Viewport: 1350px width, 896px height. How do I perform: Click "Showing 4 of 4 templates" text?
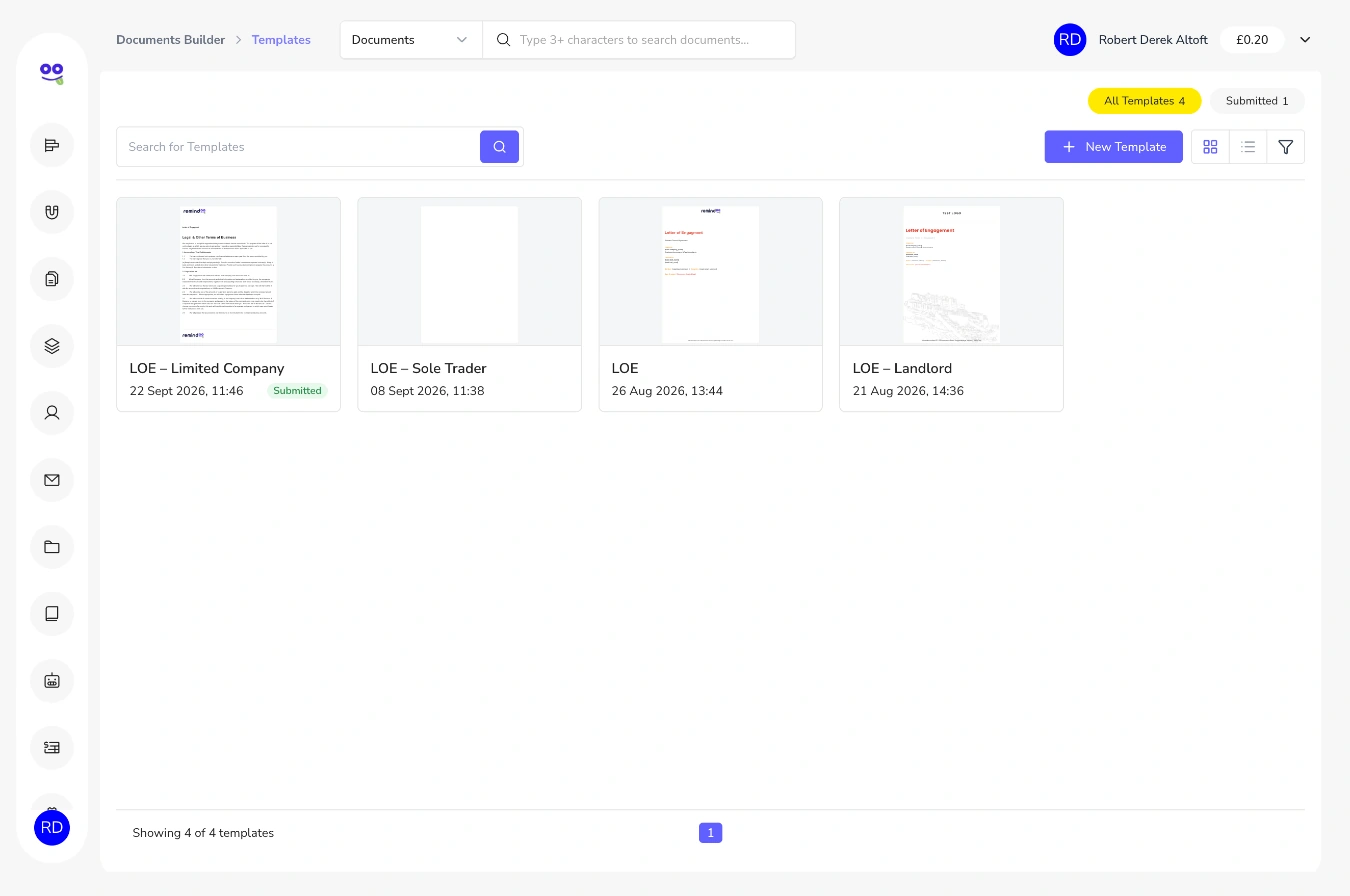[x=203, y=833]
